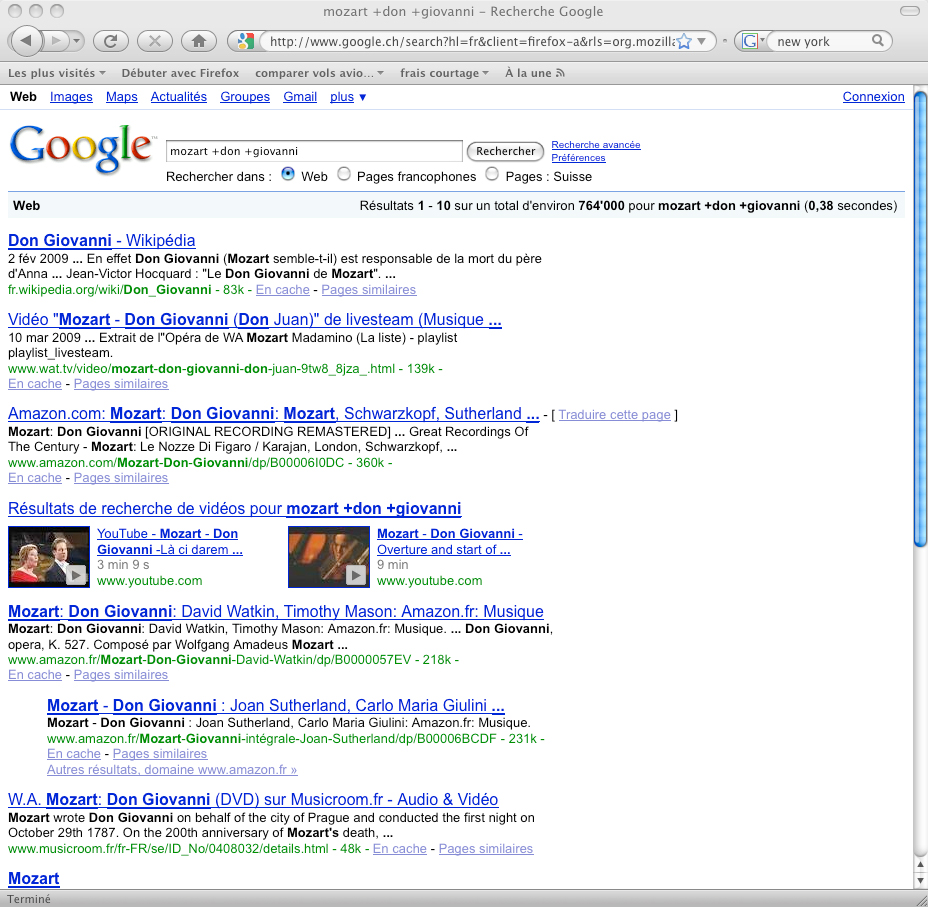Screen dimensions: 928x907
Task: Open Autres résultats domaine www.amazon.fr link
Action: 172,770
